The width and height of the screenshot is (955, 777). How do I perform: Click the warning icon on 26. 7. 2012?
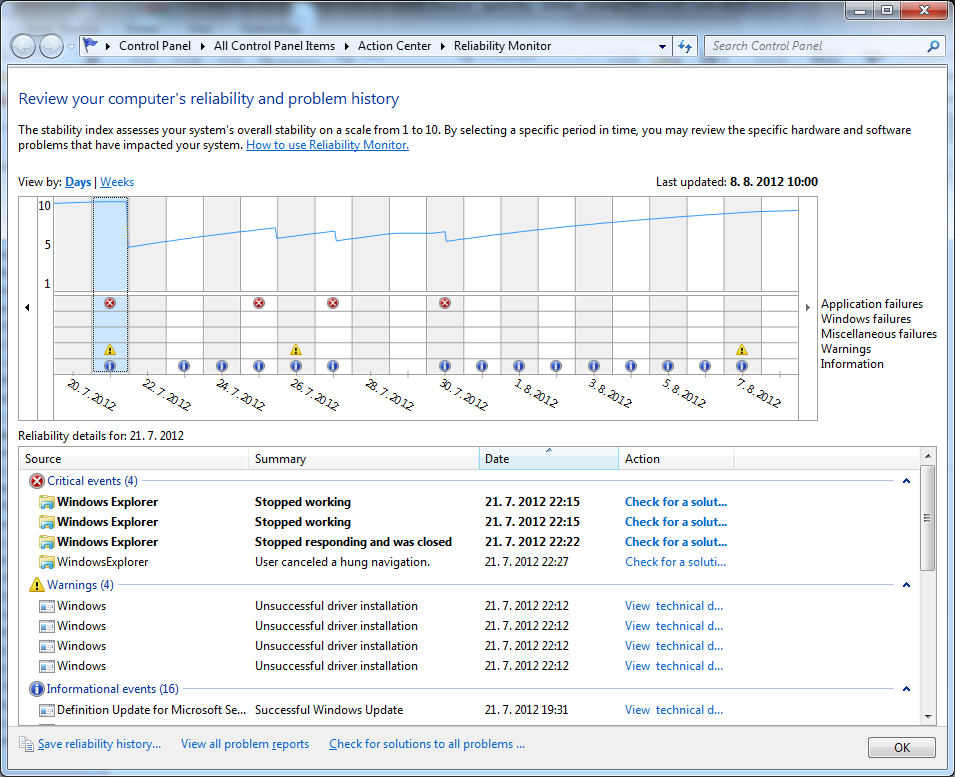296,350
